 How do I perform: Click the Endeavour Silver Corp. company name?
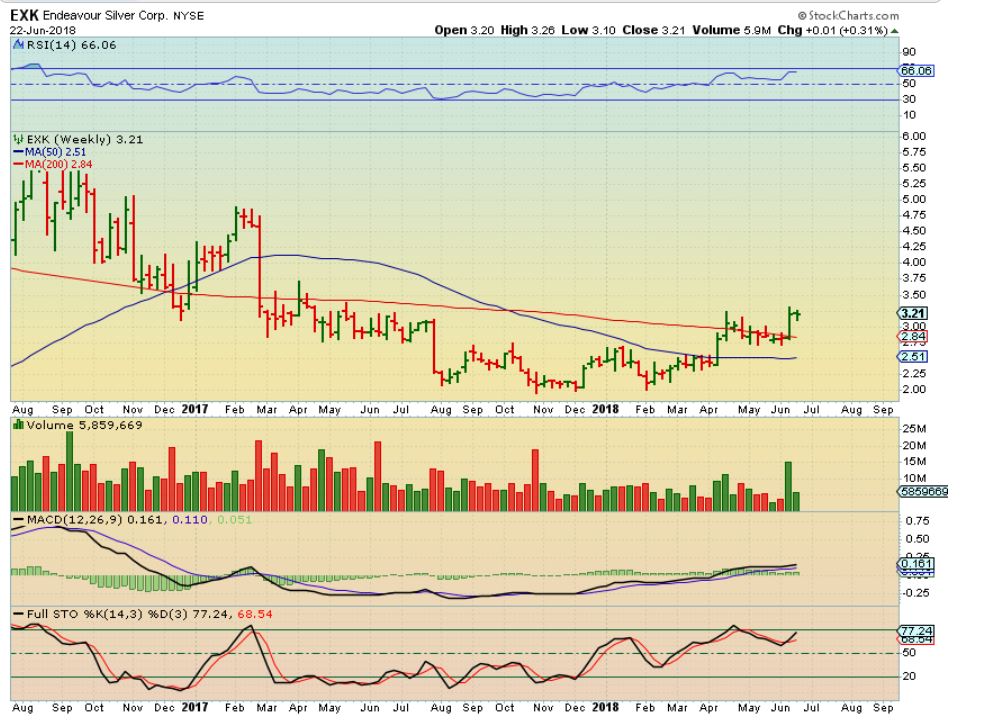tap(105, 15)
